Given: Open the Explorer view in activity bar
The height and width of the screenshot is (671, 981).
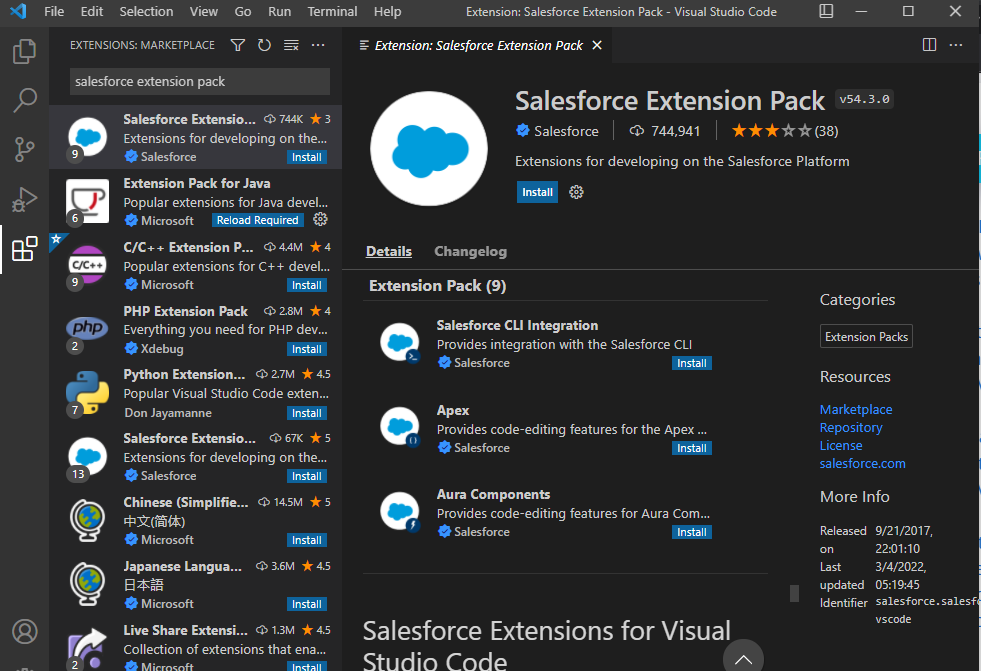Looking at the screenshot, I should [24, 51].
